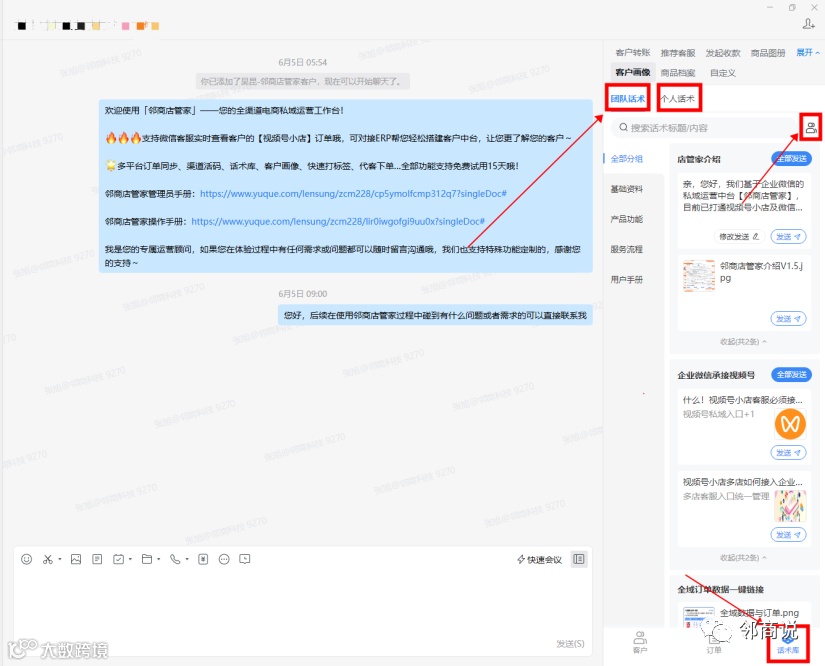Image resolution: width=825 pixels, height=666 pixels.
Task: Select the 客户画像 tab
Action: (633, 73)
